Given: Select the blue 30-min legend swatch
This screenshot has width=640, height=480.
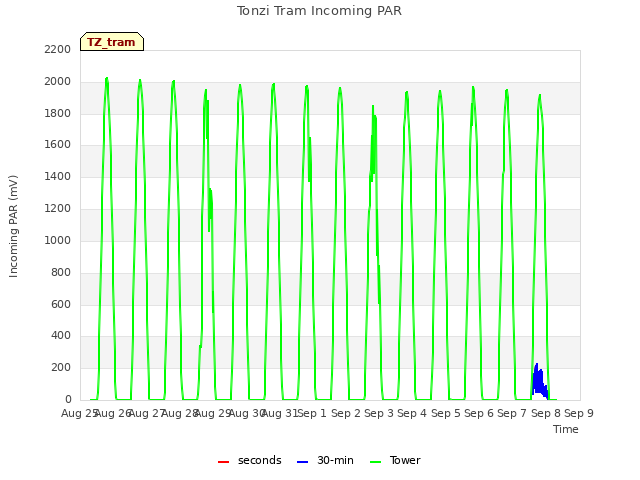Looking at the screenshot, I should tap(302, 462).
